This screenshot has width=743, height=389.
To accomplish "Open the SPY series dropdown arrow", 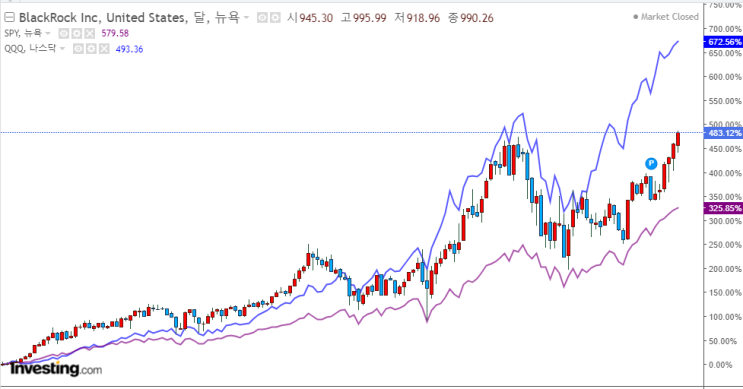I will pyautogui.click(x=48, y=33).
